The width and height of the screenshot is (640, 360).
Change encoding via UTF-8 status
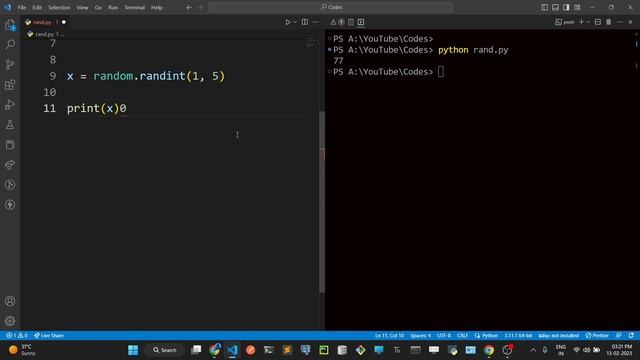[444, 336]
